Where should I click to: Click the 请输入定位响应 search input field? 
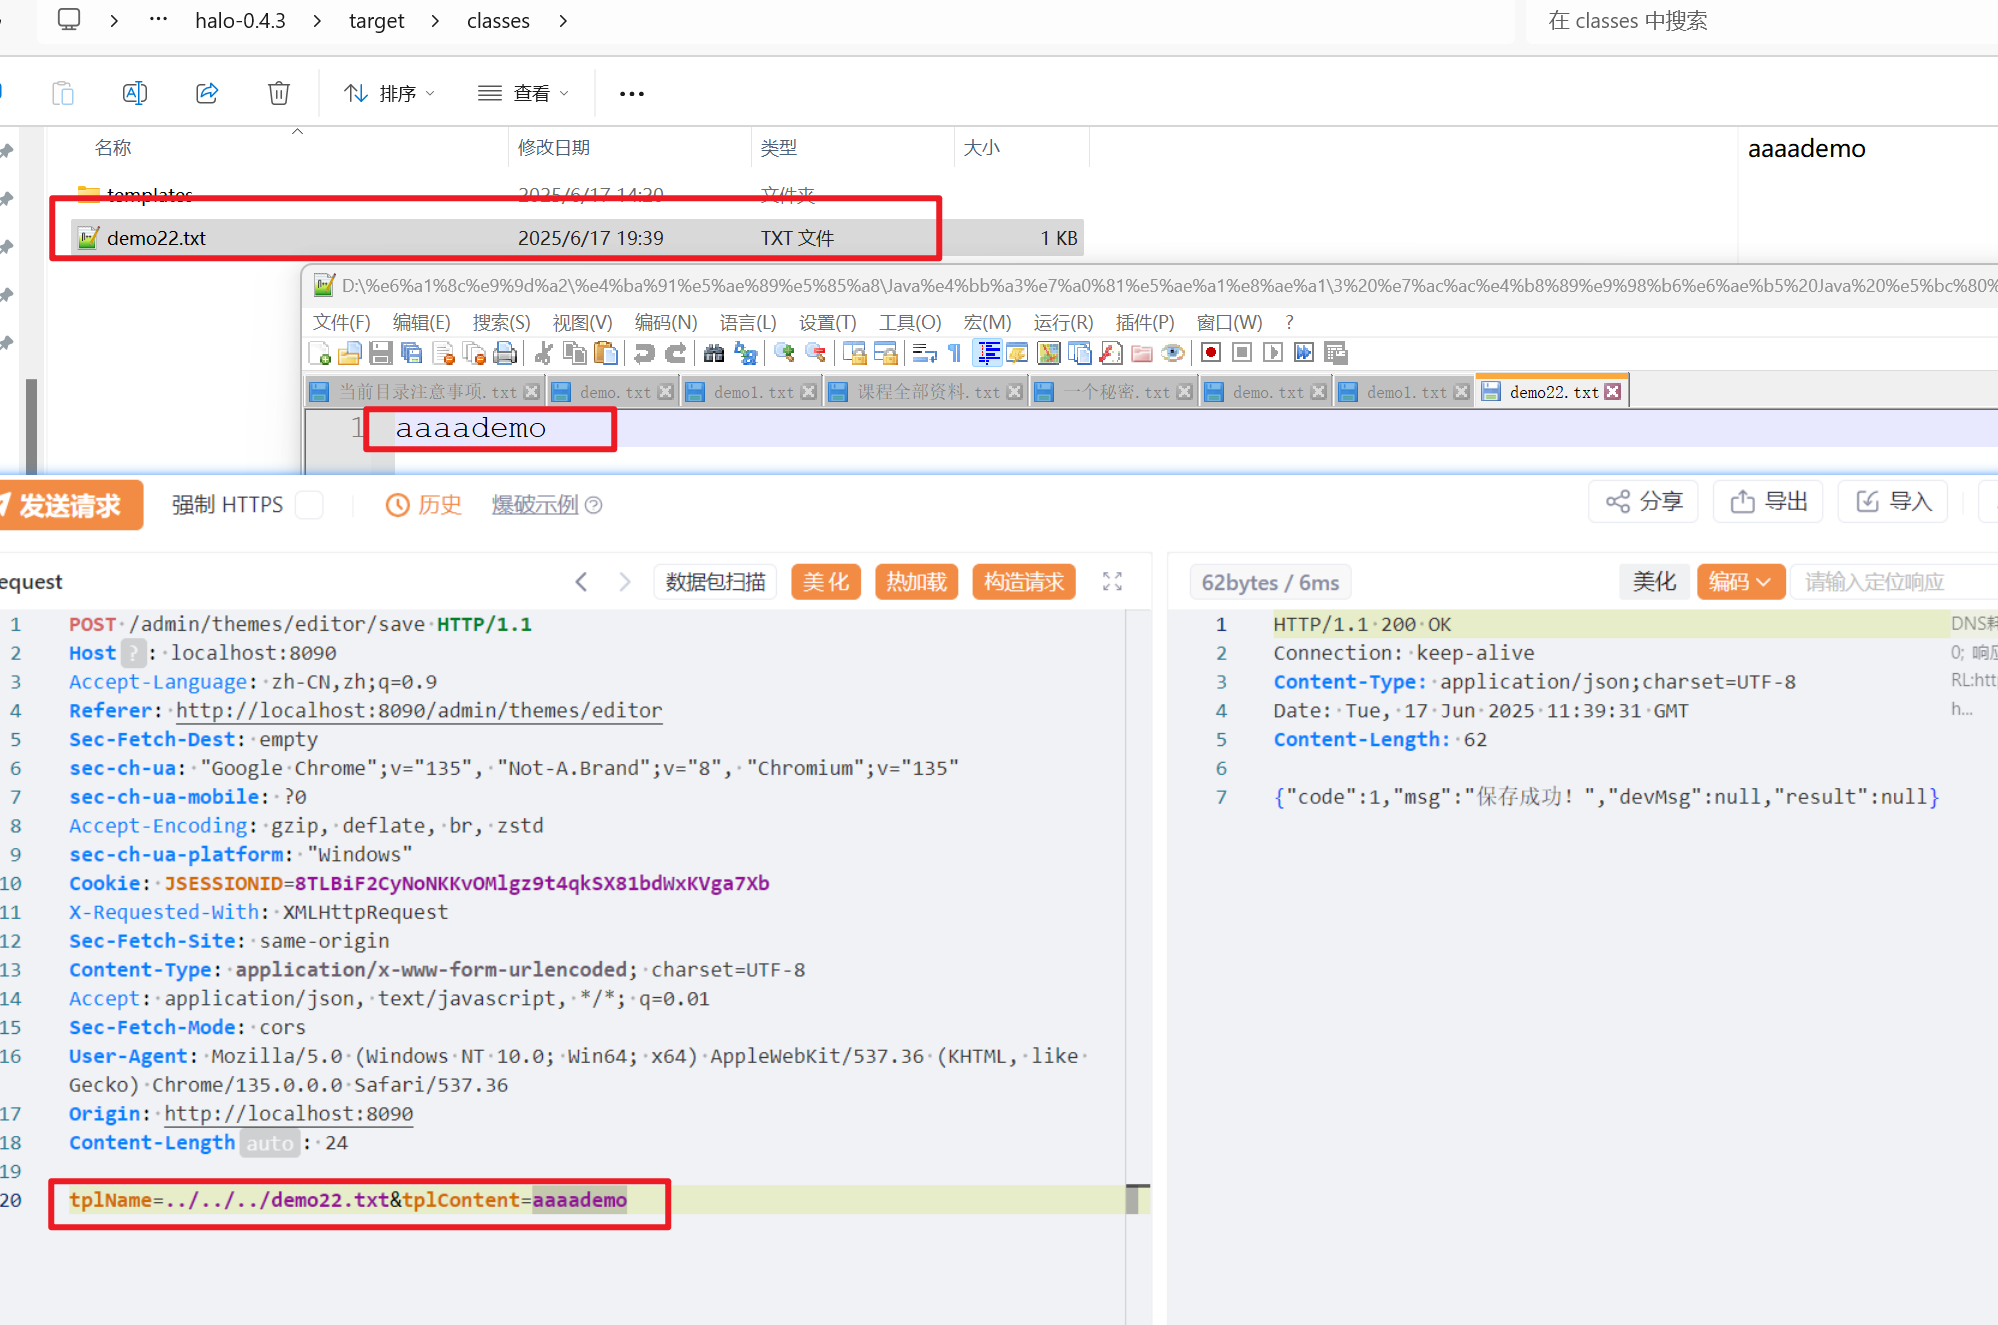(1890, 582)
